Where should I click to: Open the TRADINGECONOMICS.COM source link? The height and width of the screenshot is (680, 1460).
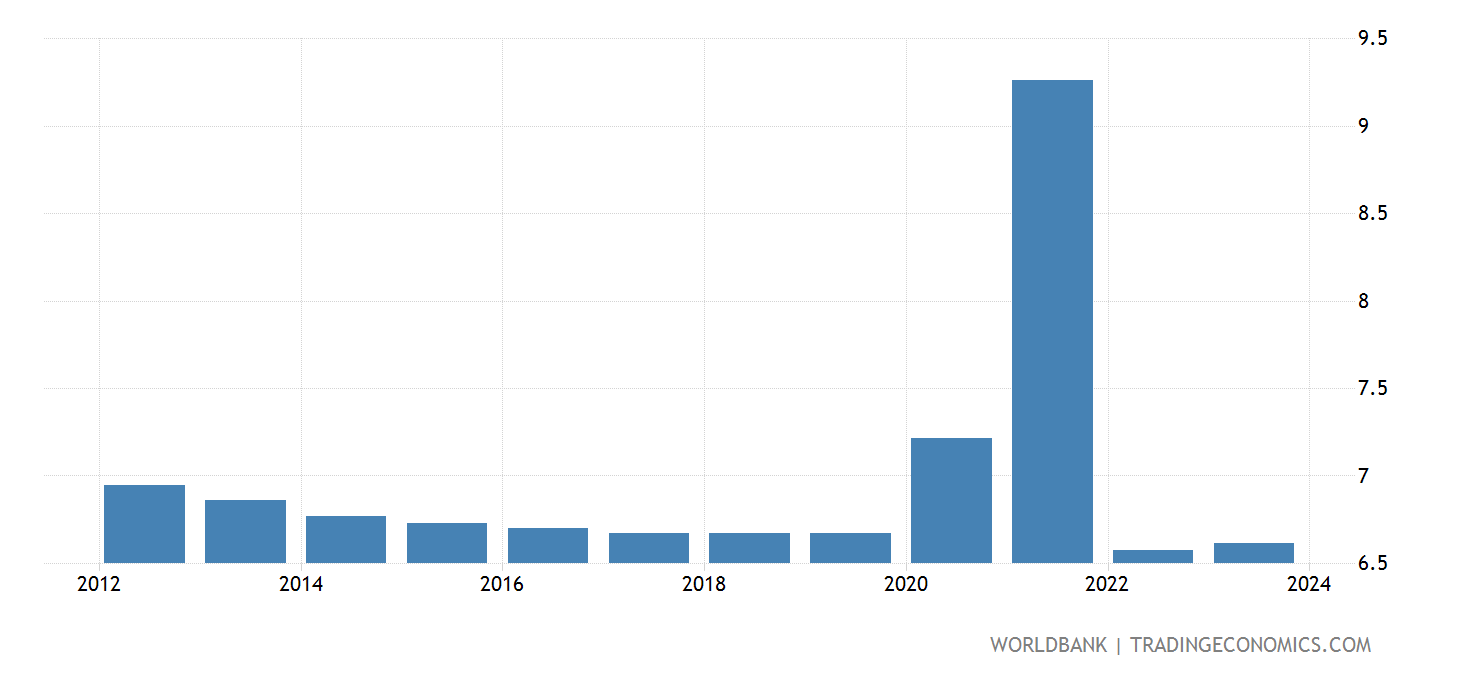pos(1250,645)
